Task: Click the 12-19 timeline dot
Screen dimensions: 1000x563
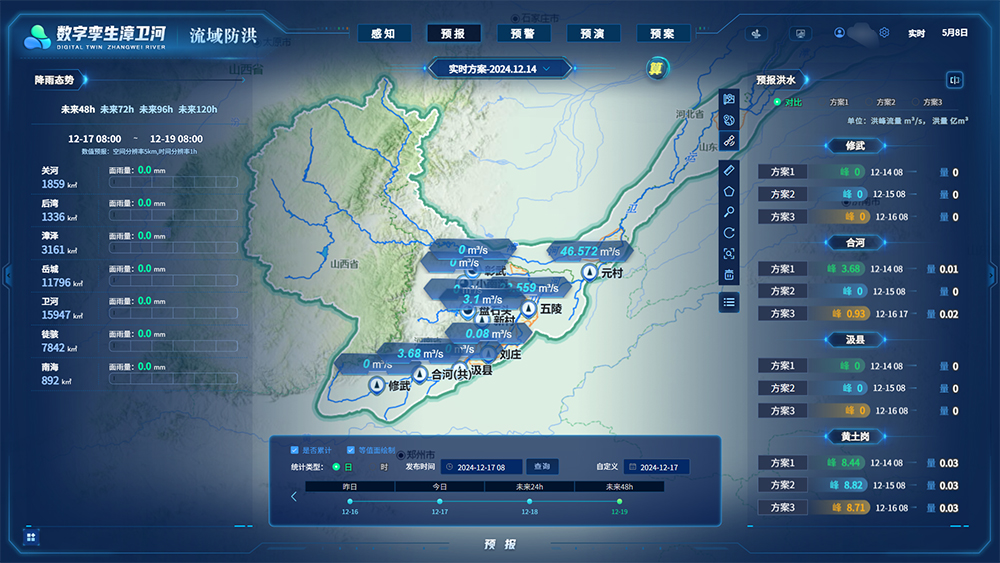Action: point(619,501)
